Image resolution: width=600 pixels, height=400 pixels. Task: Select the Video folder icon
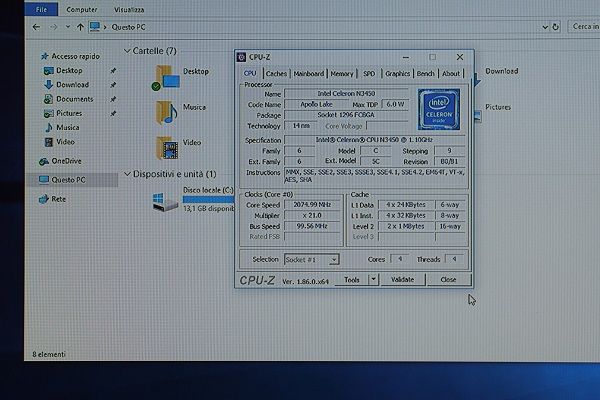pyautogui.click(x=167, y=148)
